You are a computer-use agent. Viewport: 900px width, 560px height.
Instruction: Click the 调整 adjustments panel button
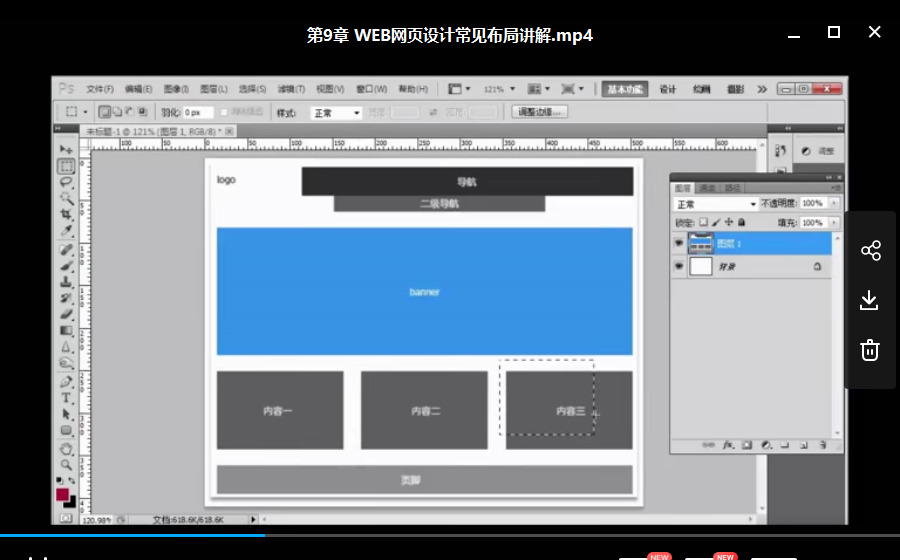tap(819, 151)
